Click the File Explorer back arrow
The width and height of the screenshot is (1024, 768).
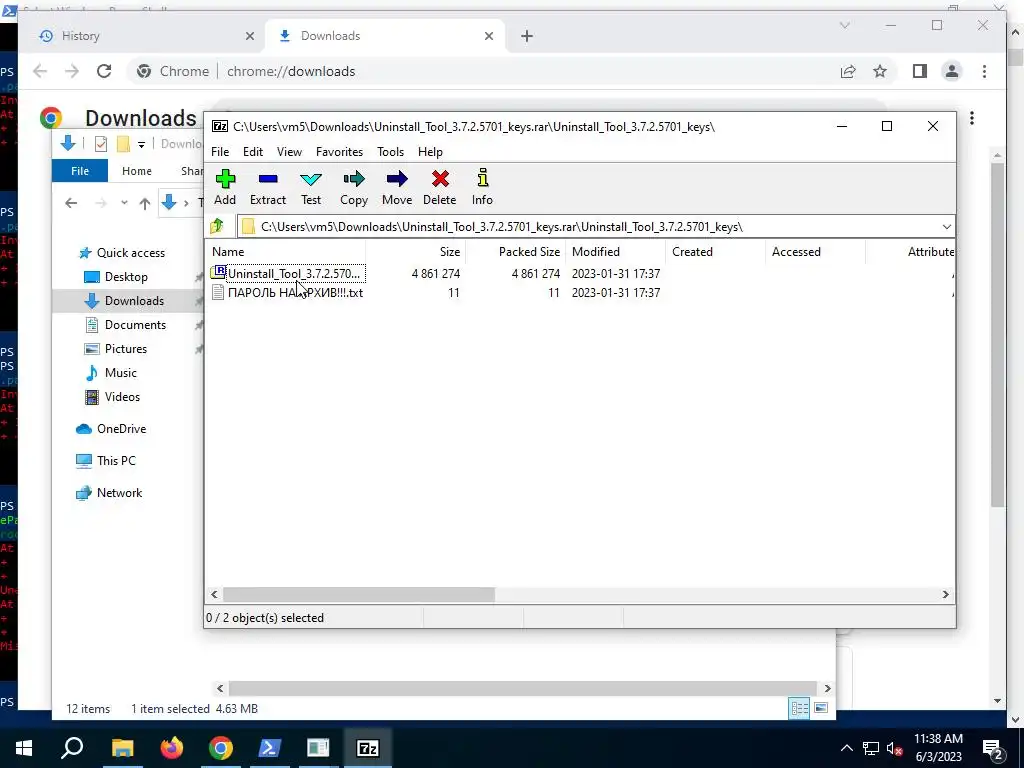71,203
